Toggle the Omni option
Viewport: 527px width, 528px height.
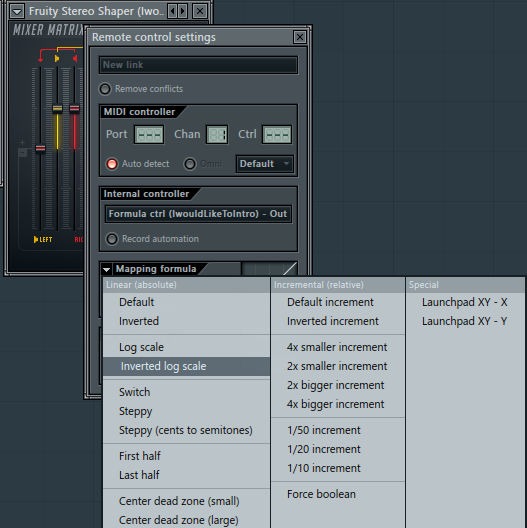(190, 164)
